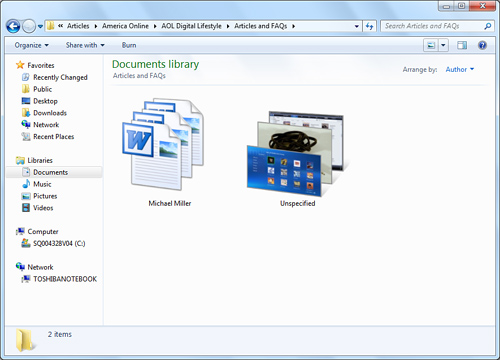Open the views options dropdown arrow
Viewport: 500px width, 360px height.
coord(443,45)
